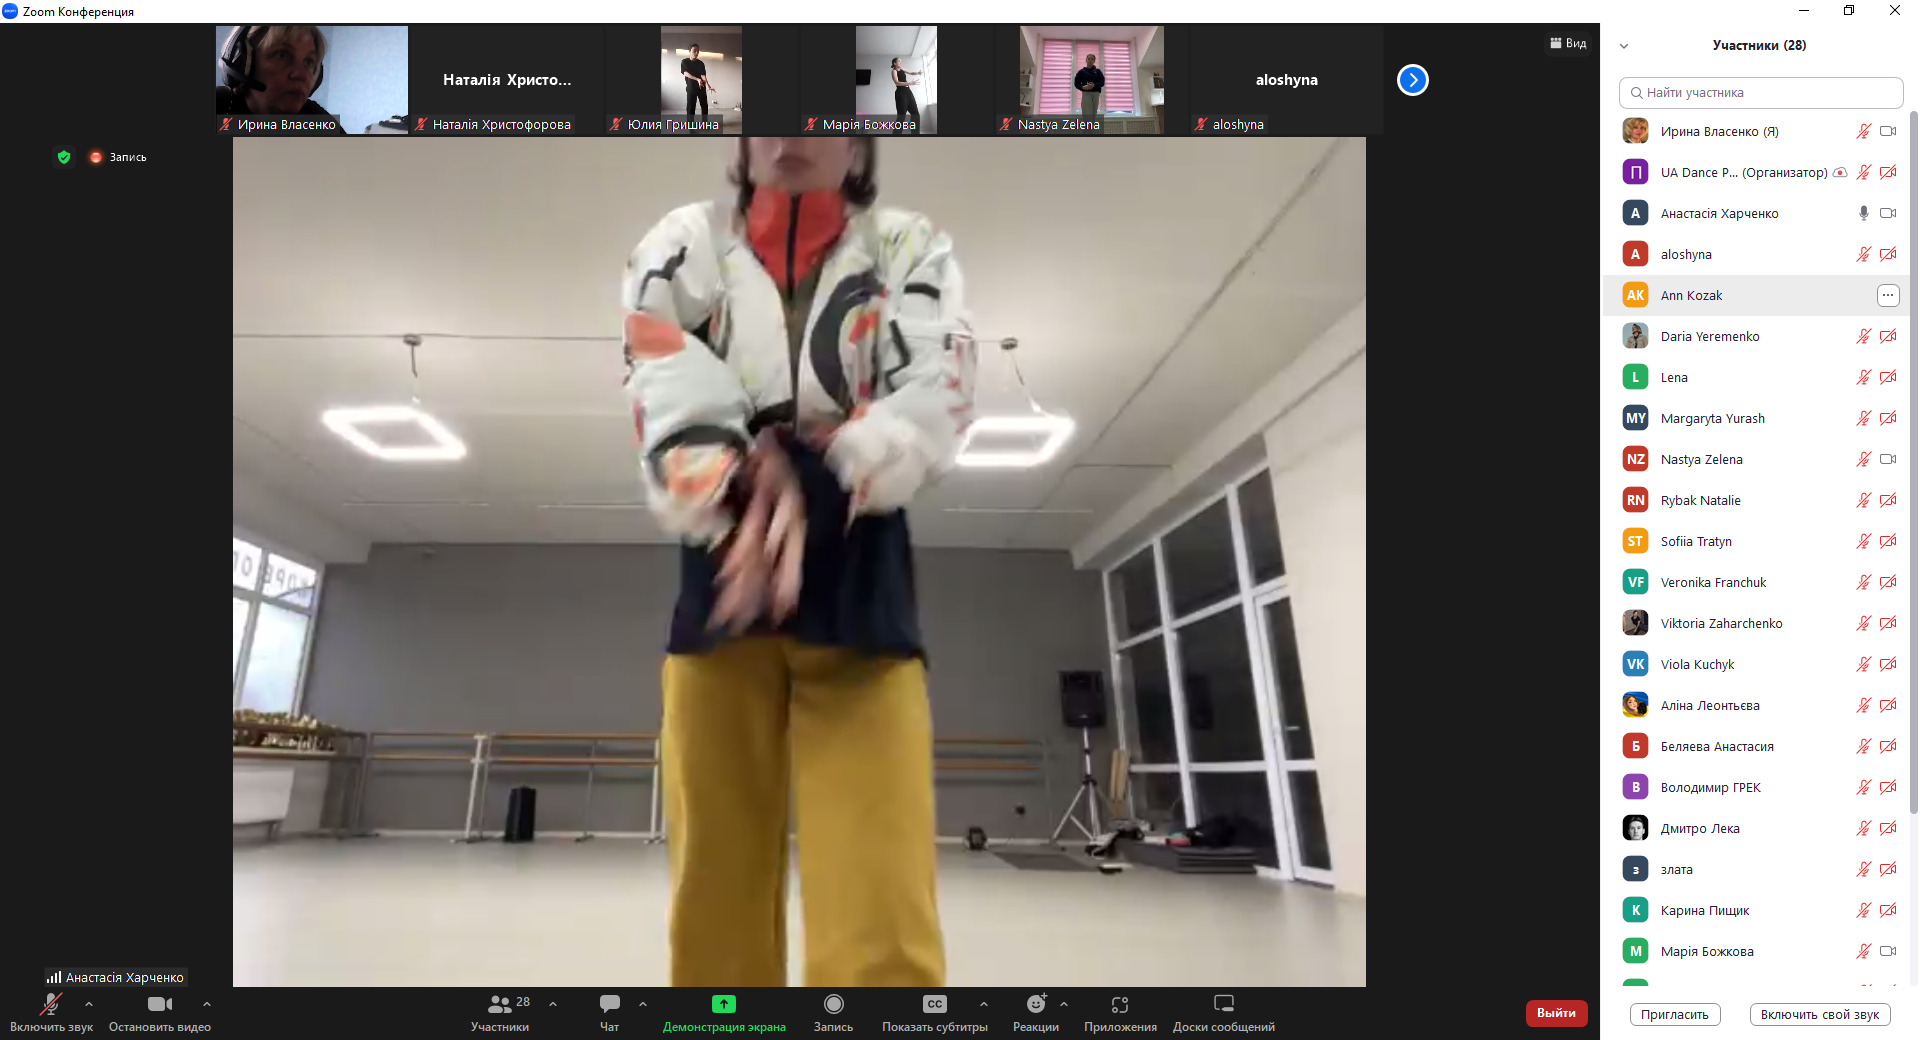Select participant Володимир ГРЕК
1920x1040 pixels.
coord(1756,787)
